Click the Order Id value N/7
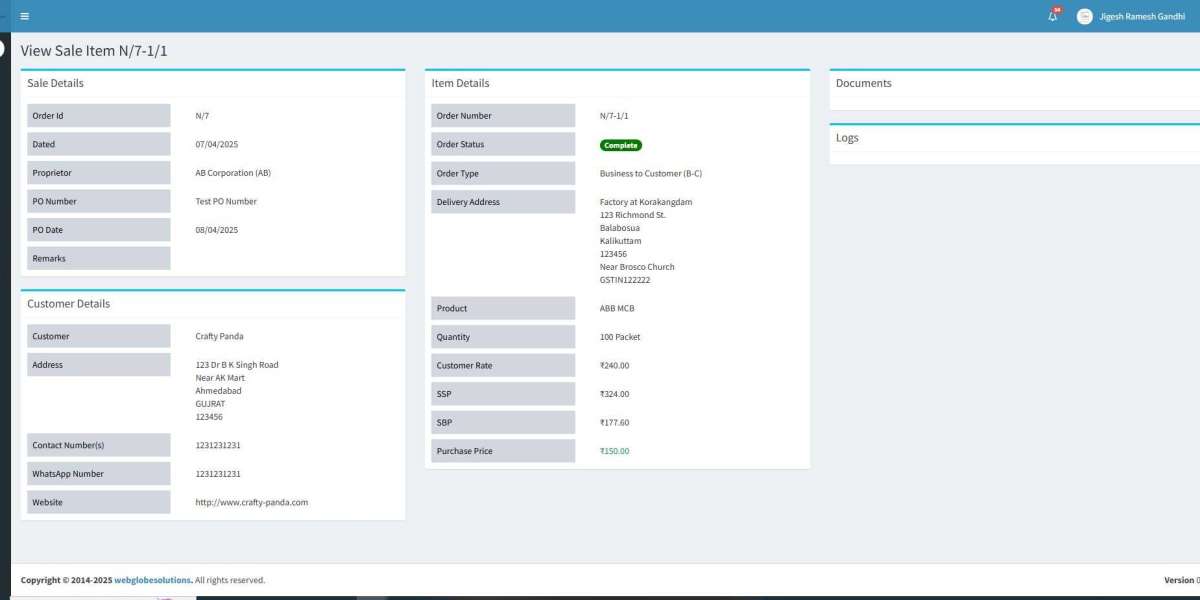The height and width of the screenshot is (600, 1200). [x=202, y=116]
